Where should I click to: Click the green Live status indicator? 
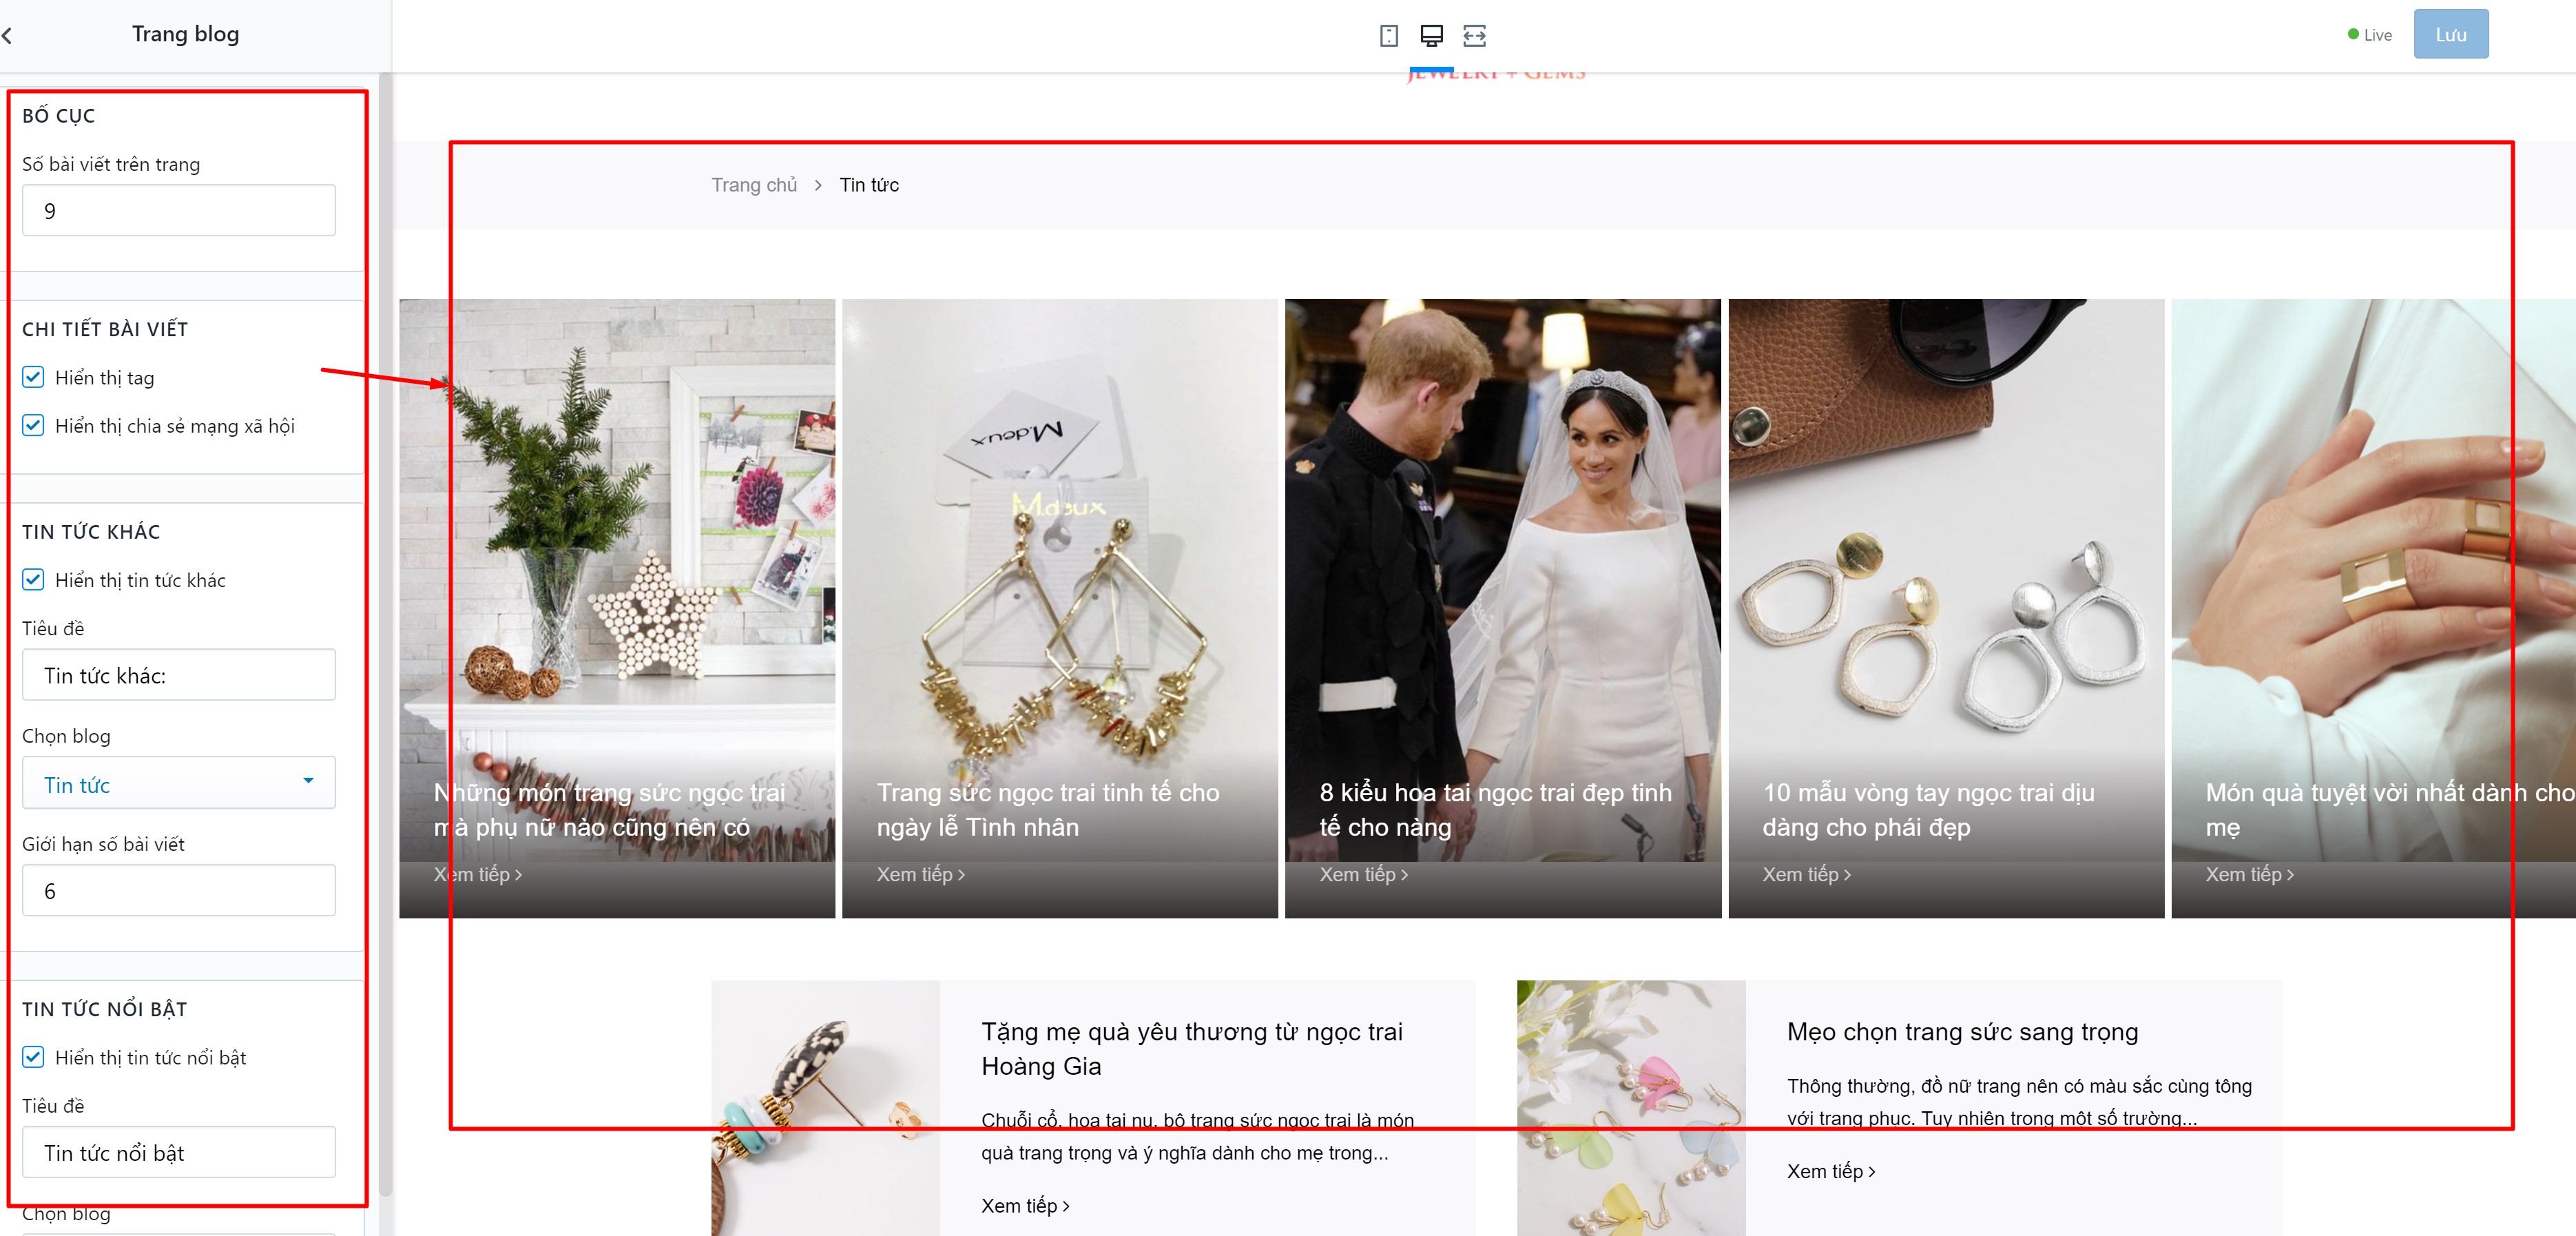2369,35
